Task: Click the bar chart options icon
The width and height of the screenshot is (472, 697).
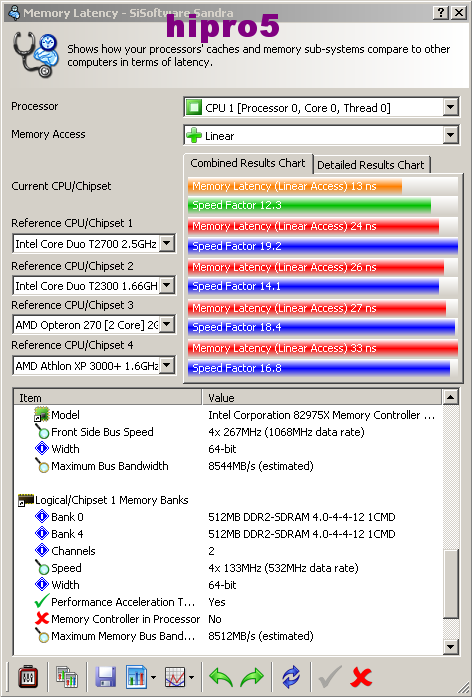Action: [136, 677]
